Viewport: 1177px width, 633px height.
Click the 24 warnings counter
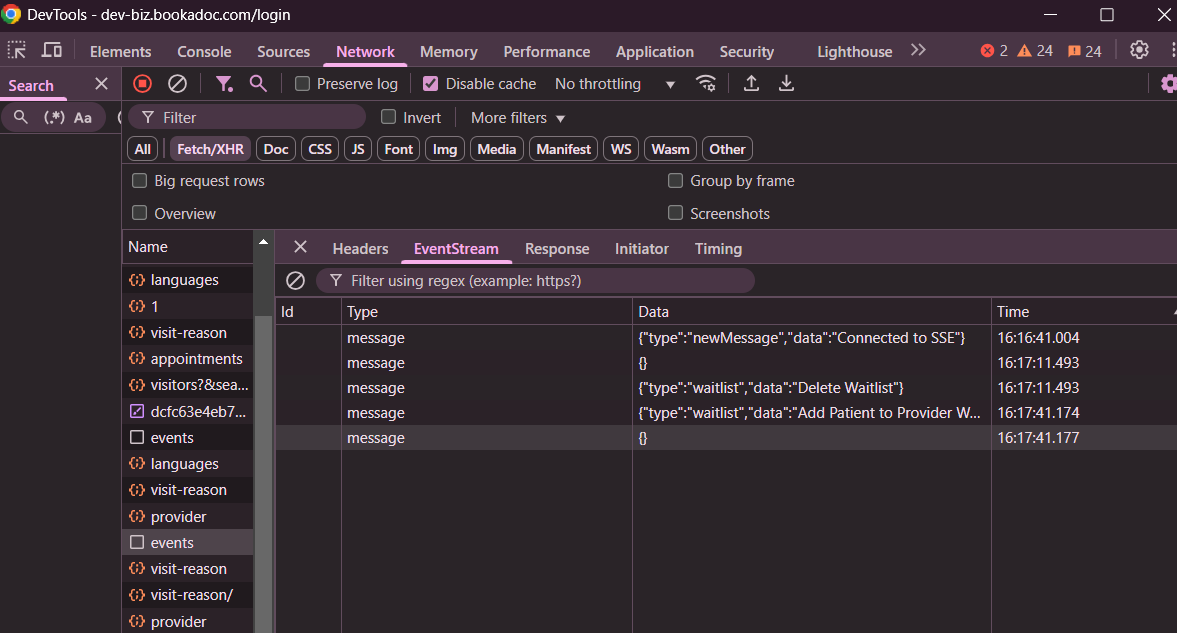tap(1034, 50)
